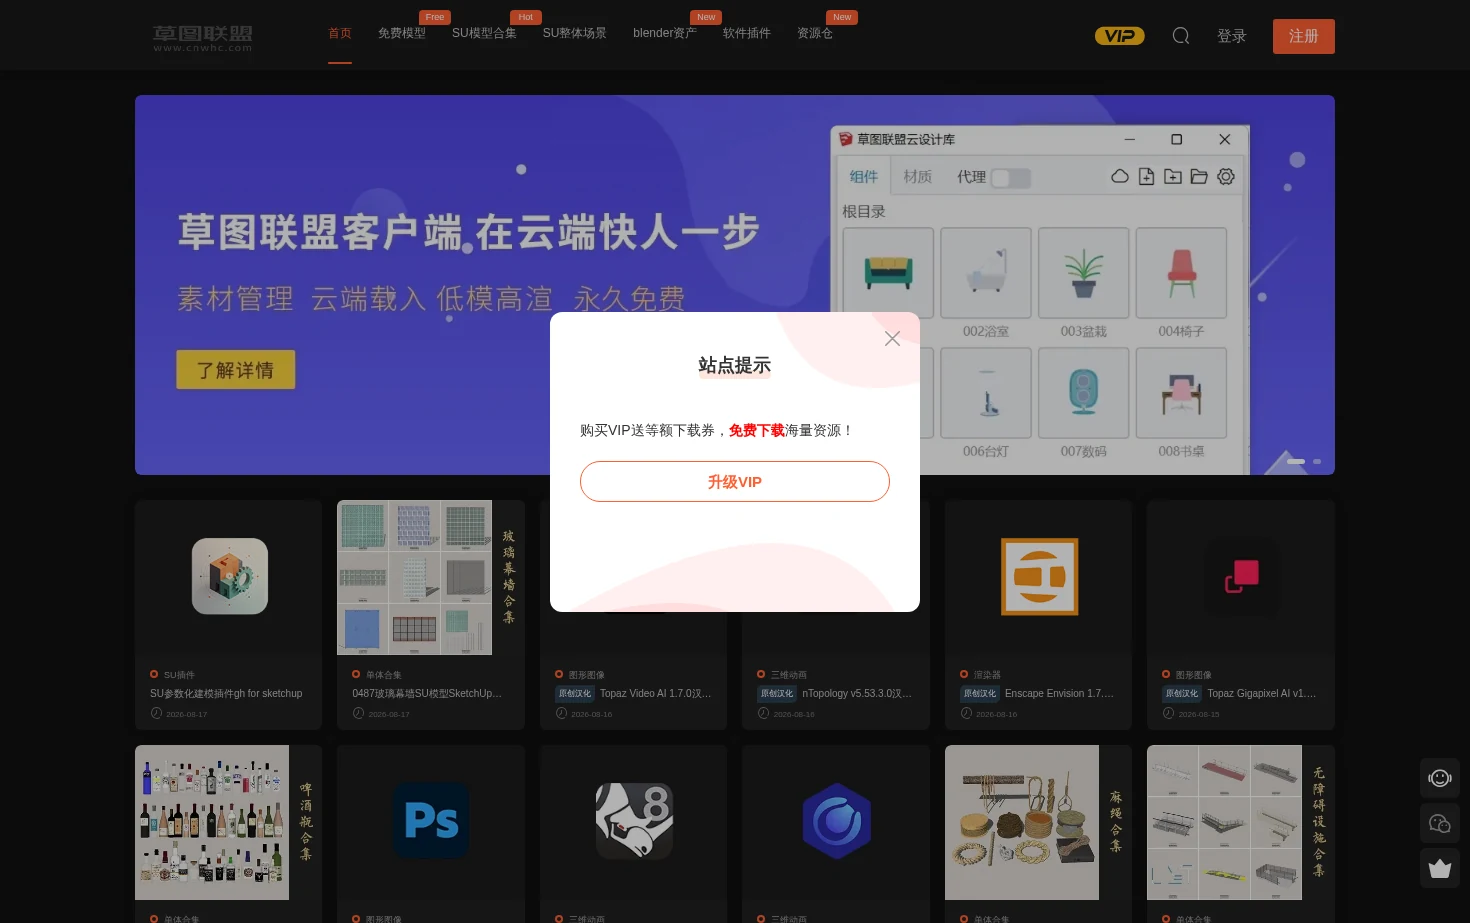The width and height of the screenshot is (1470, 923).
Task: Click the 草图联盟 site logo
Action: (x=203, y=37)
